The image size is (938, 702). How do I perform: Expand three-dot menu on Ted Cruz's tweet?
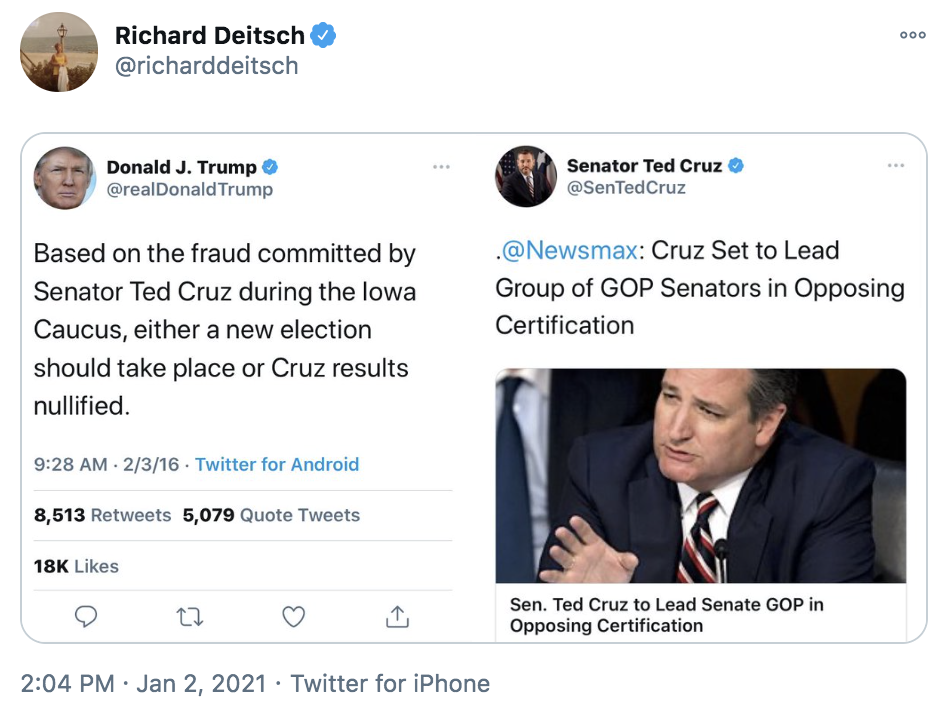[895, 166]
